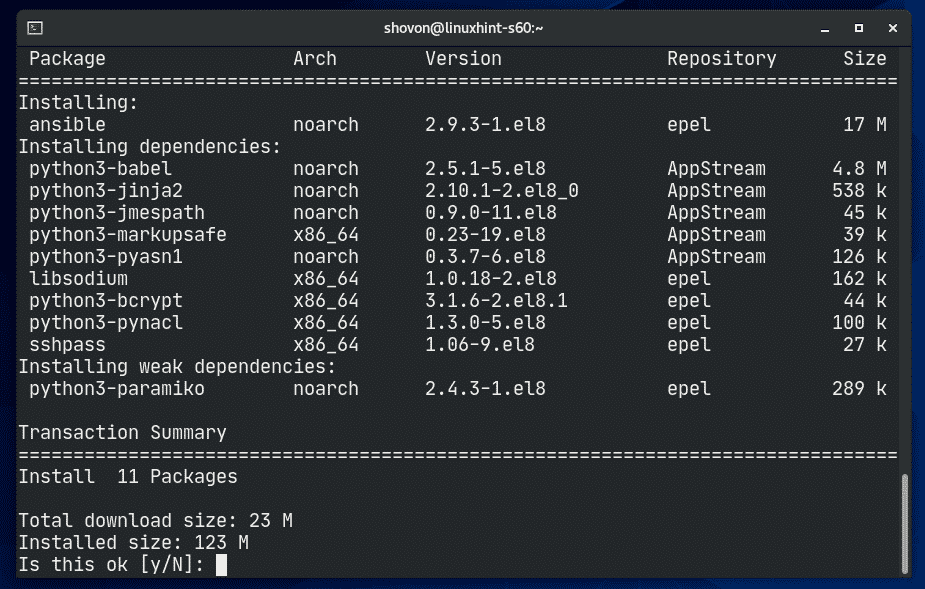Click version 0.9.0-11.el8 of jmespath
Image resolution: width=925 pixels, height=589 pixels.
[x=491, y=212]
